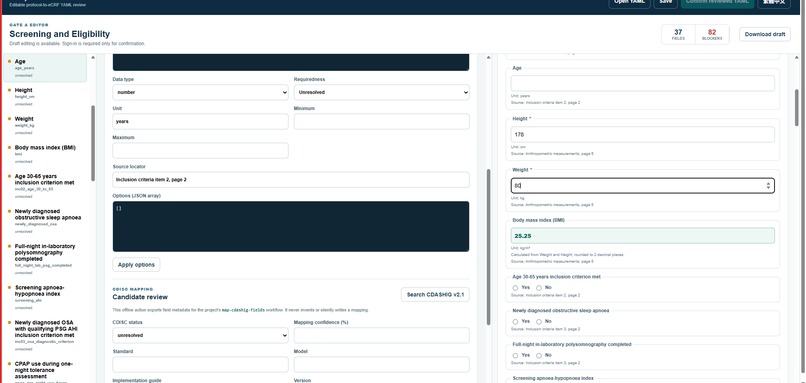Click the Age preview input field

[x=643, y=83]
